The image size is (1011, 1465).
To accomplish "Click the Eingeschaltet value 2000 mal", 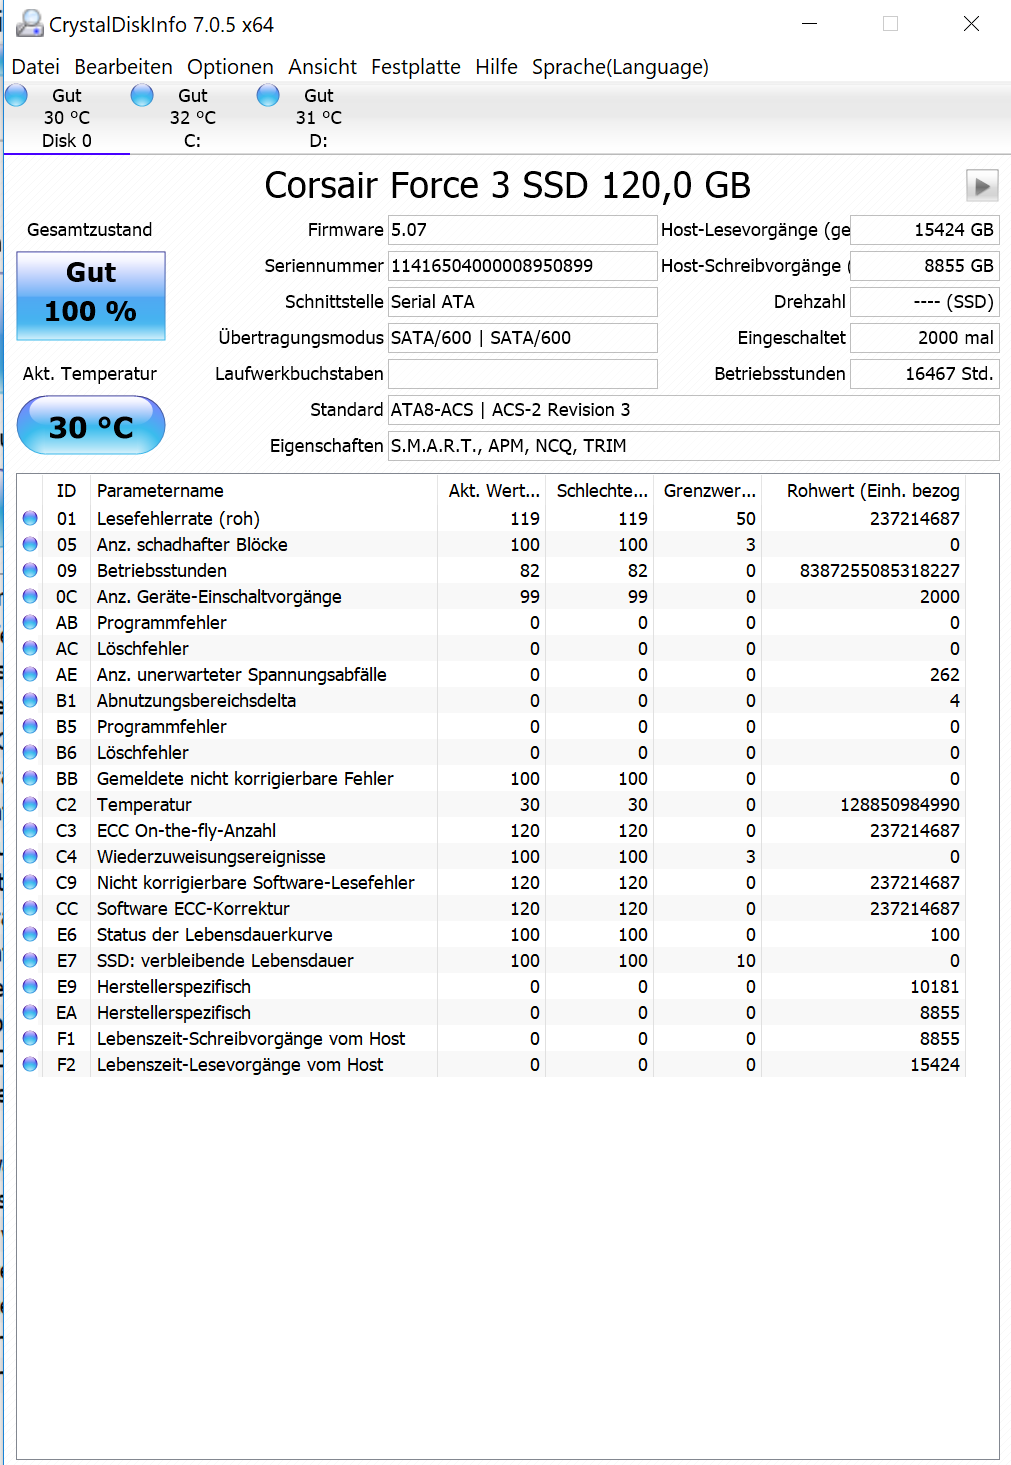I will [925, 338].
